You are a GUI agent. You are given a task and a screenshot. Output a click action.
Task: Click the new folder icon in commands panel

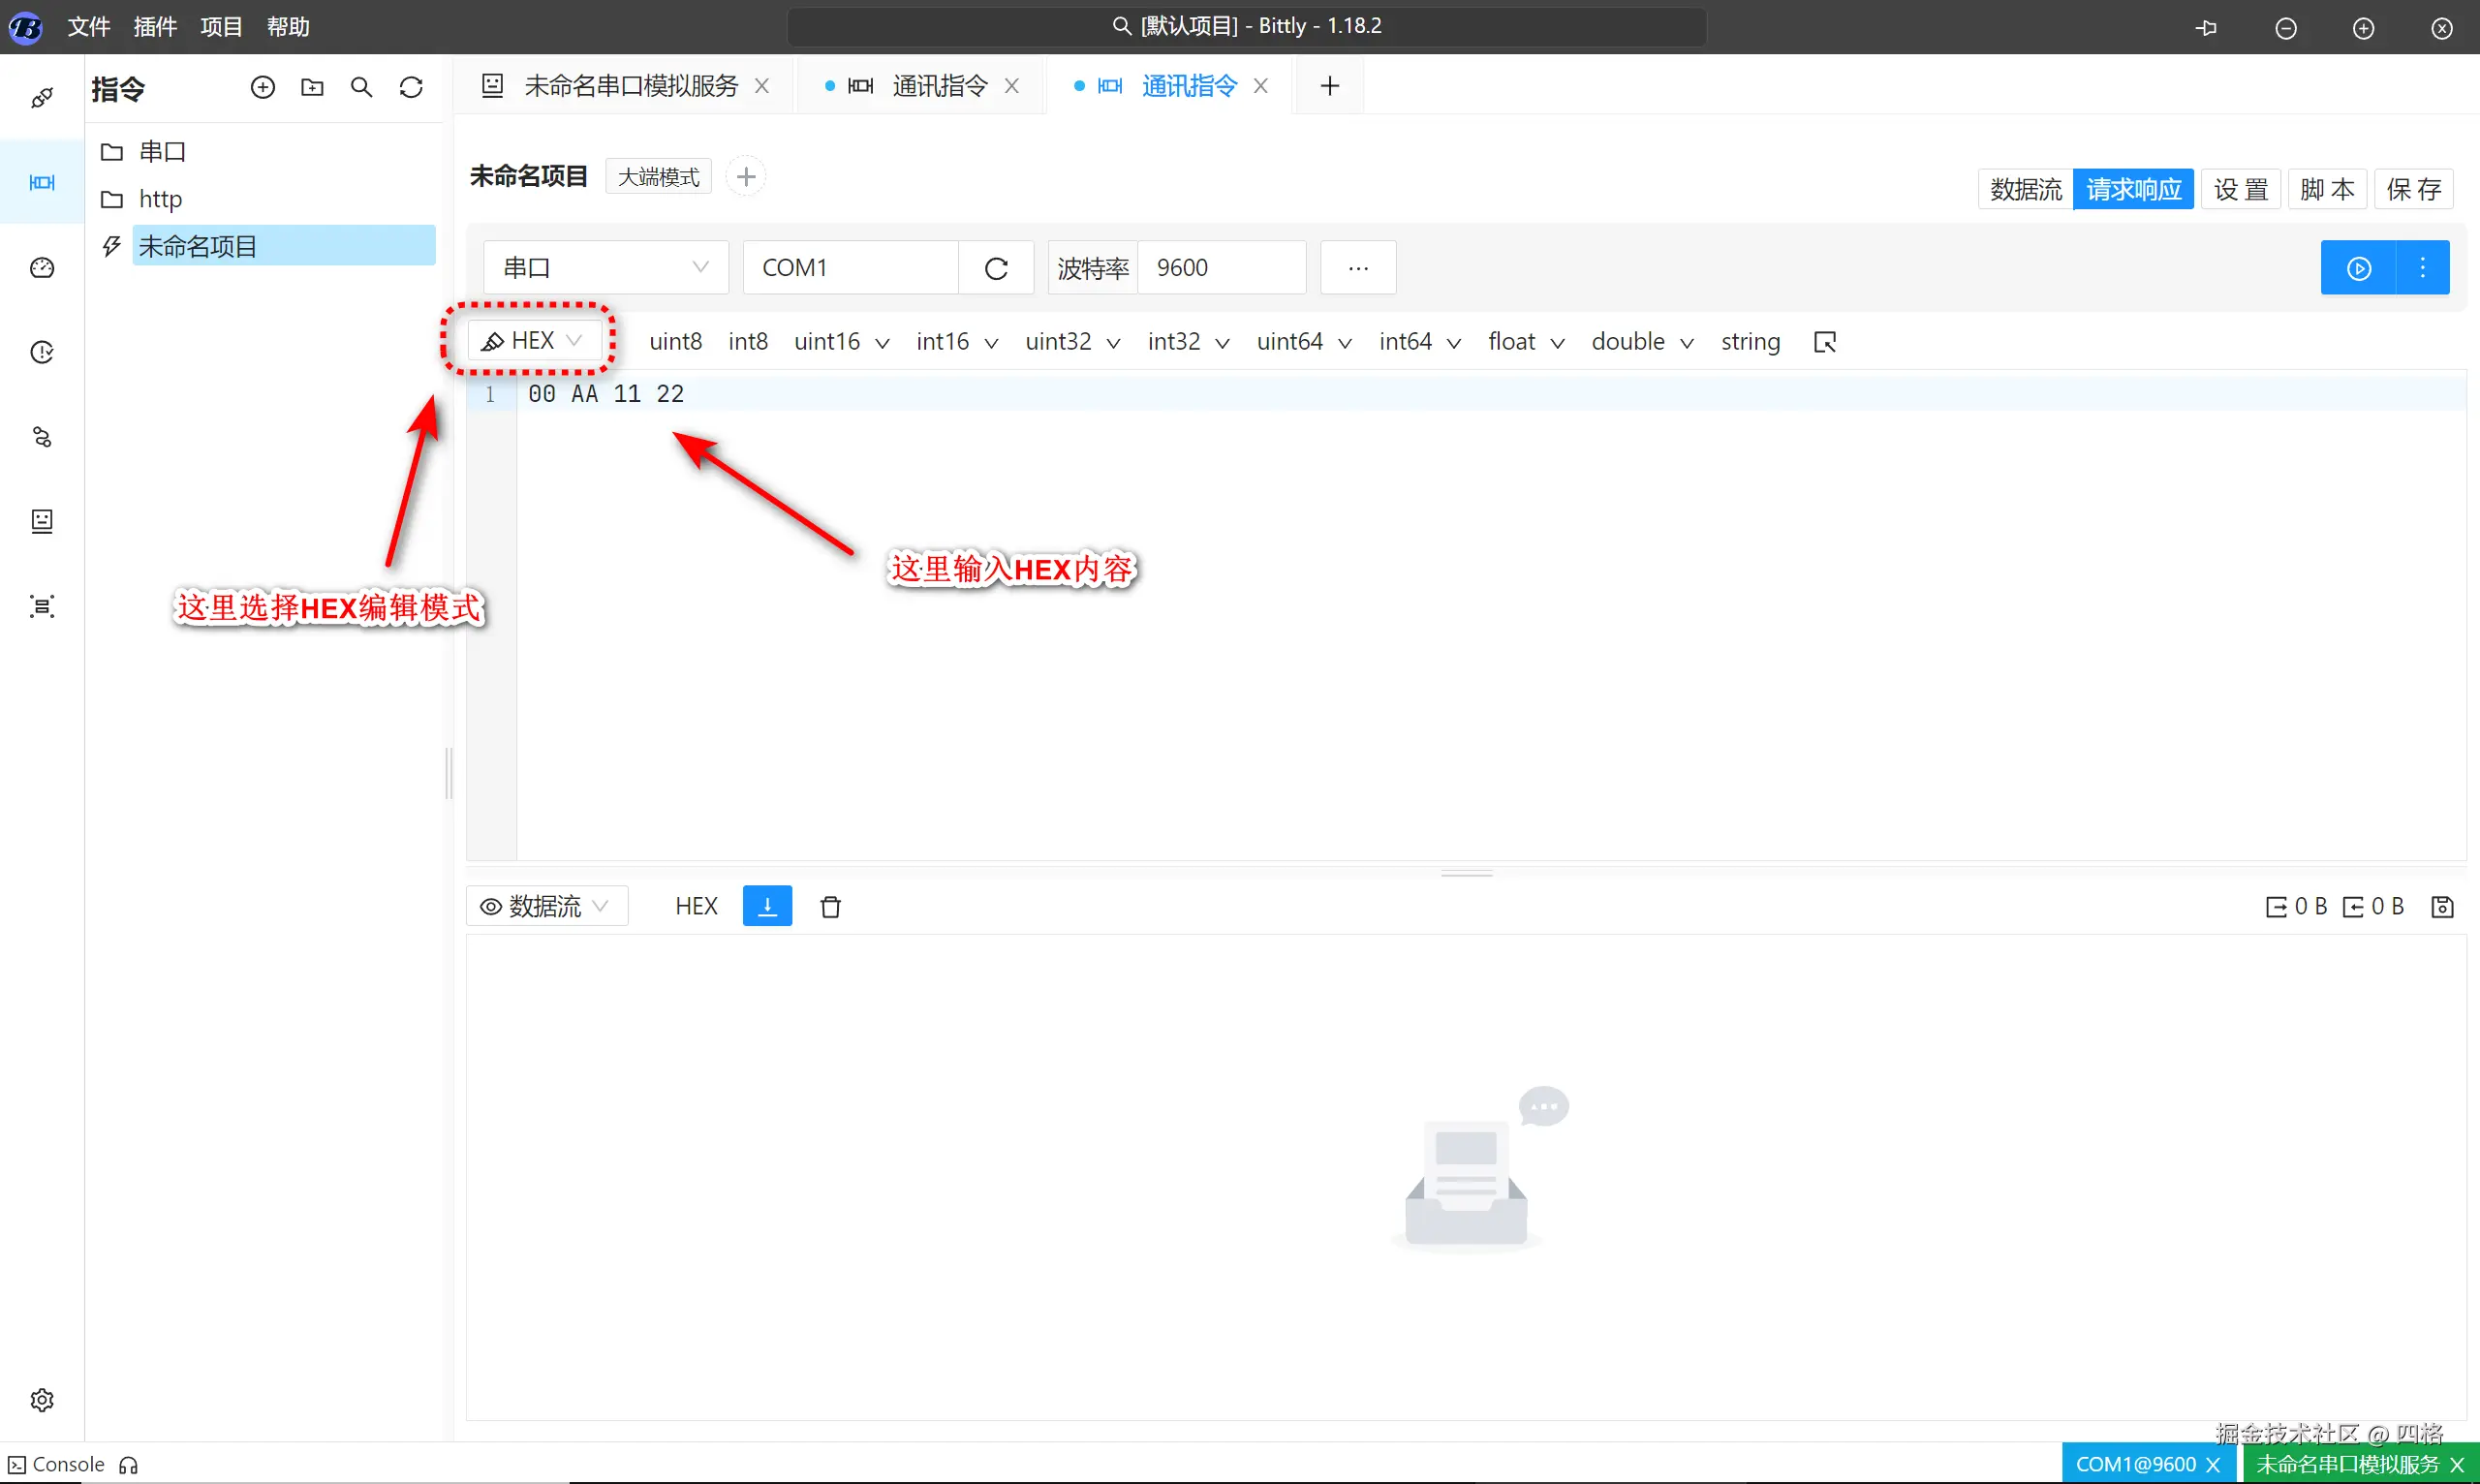tap(312, 88)
